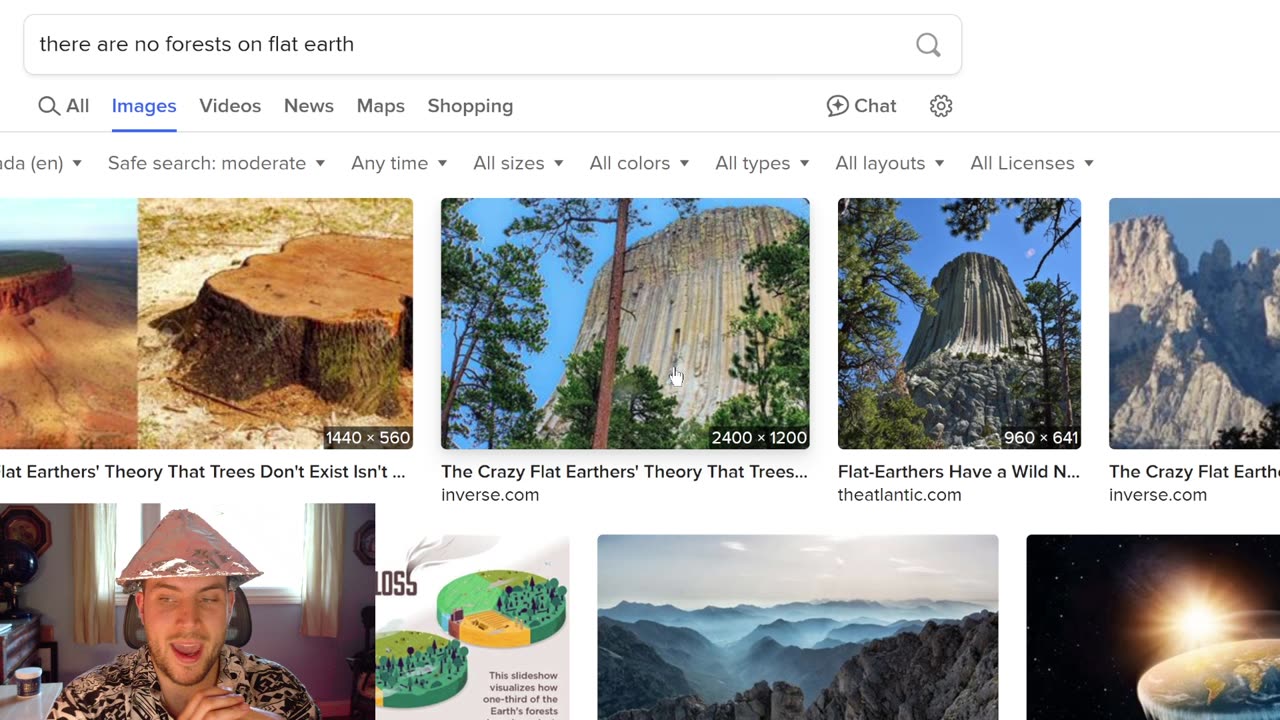The width and height of the screenshot is (1280, 720).
Task: Open the All layouts dropdown
Action: pyautogui.click(x=889, y=163)
